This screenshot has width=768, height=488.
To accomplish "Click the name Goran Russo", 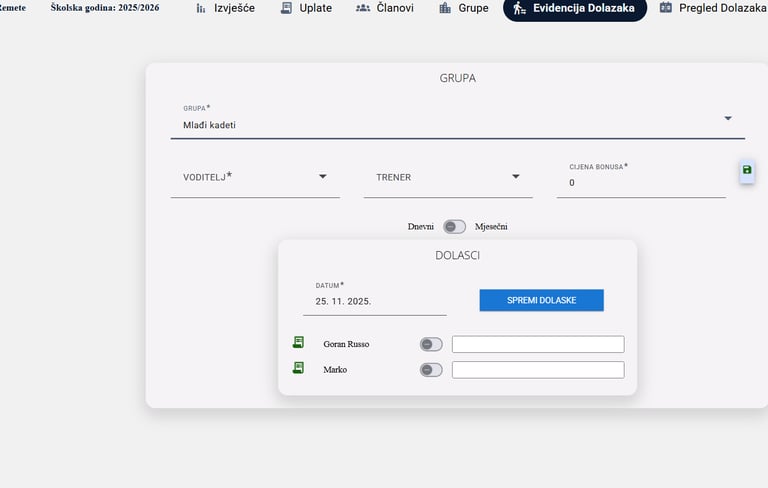I will pyautogui.click(x=346, y=344).
